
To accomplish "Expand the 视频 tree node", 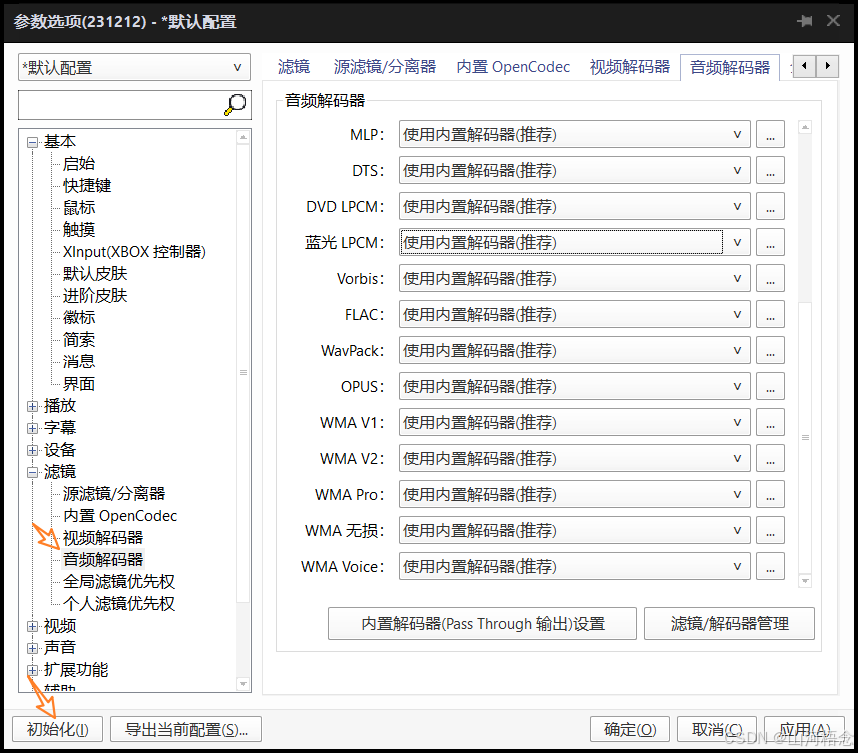I will click(x=32, y=626).
